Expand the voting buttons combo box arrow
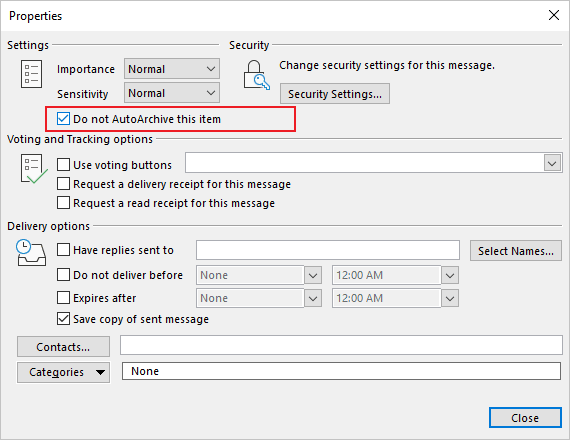This screenshot has width=570, height=440. (553, 163)
